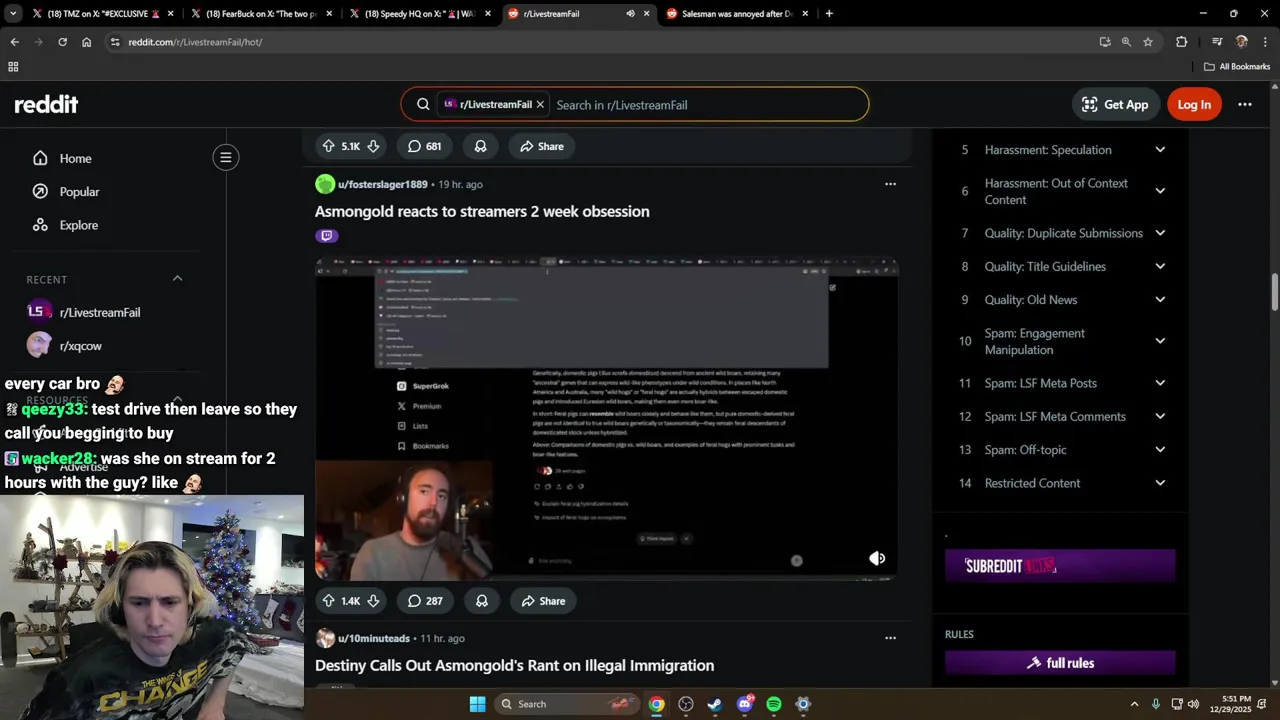Downvote the Asmongold reacts post
The height and width of the screenshot is (720, 1280).
373,601
